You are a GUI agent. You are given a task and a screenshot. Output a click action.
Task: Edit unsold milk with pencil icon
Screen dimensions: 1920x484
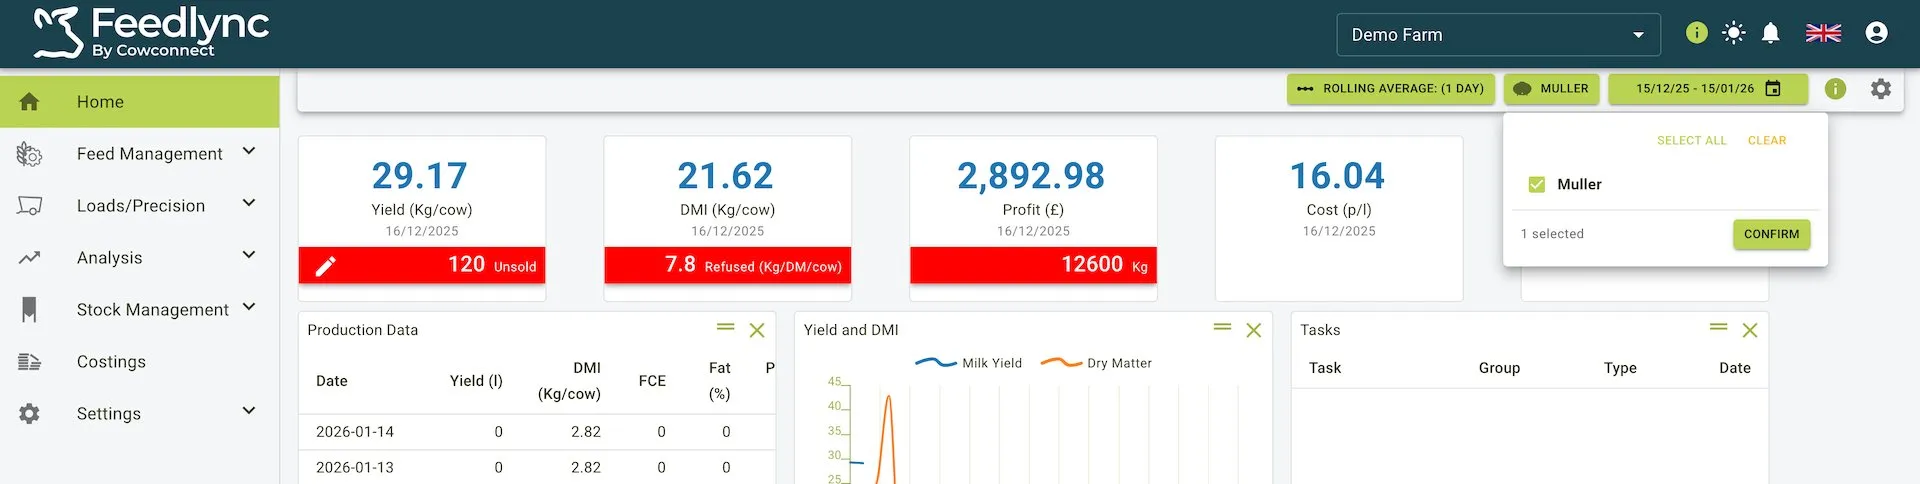tap(326, 266)
